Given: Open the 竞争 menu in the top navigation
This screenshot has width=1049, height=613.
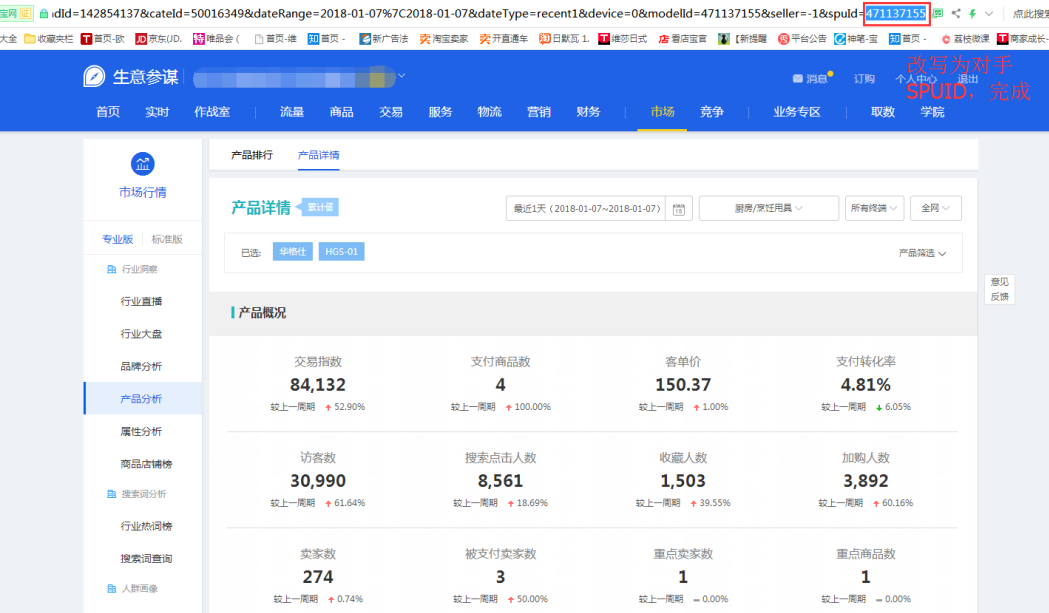Looking at the screenshot, I should pyautogui.click(x=711, y=113).
